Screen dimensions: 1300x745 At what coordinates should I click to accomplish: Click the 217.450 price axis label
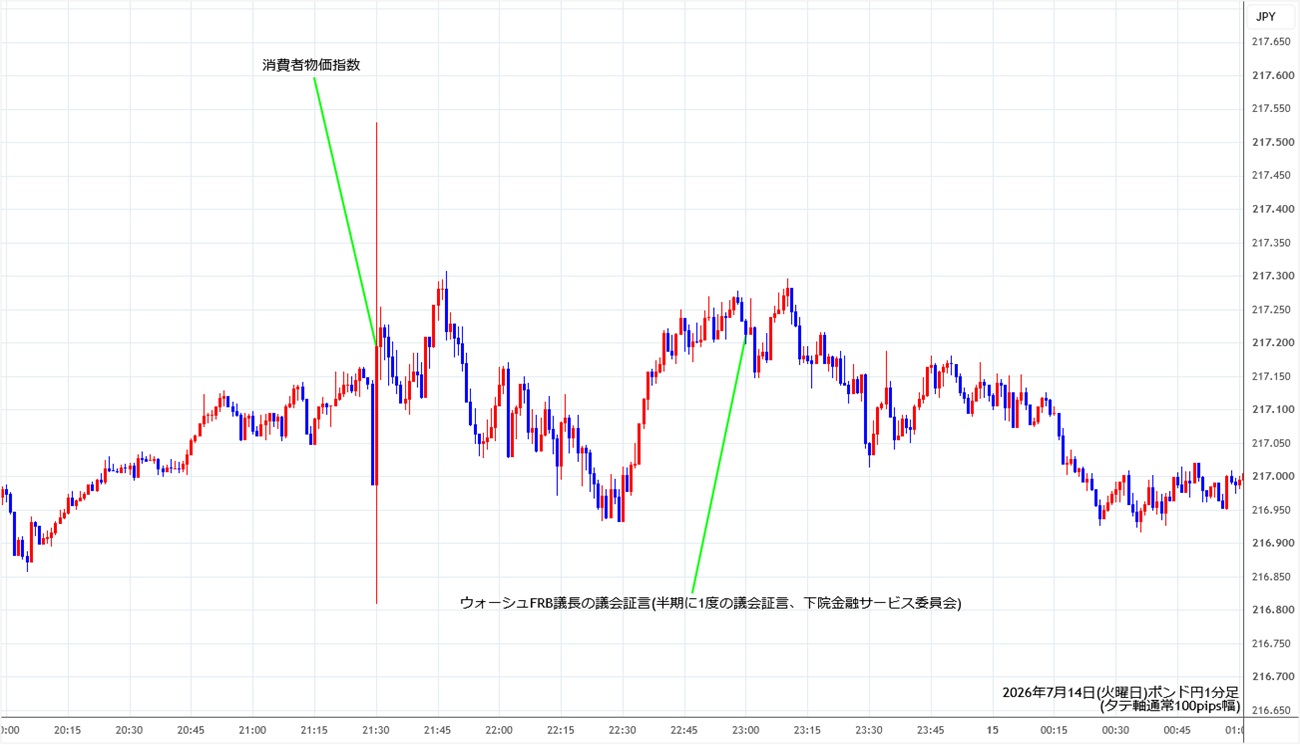click(x=1270, y=176)
